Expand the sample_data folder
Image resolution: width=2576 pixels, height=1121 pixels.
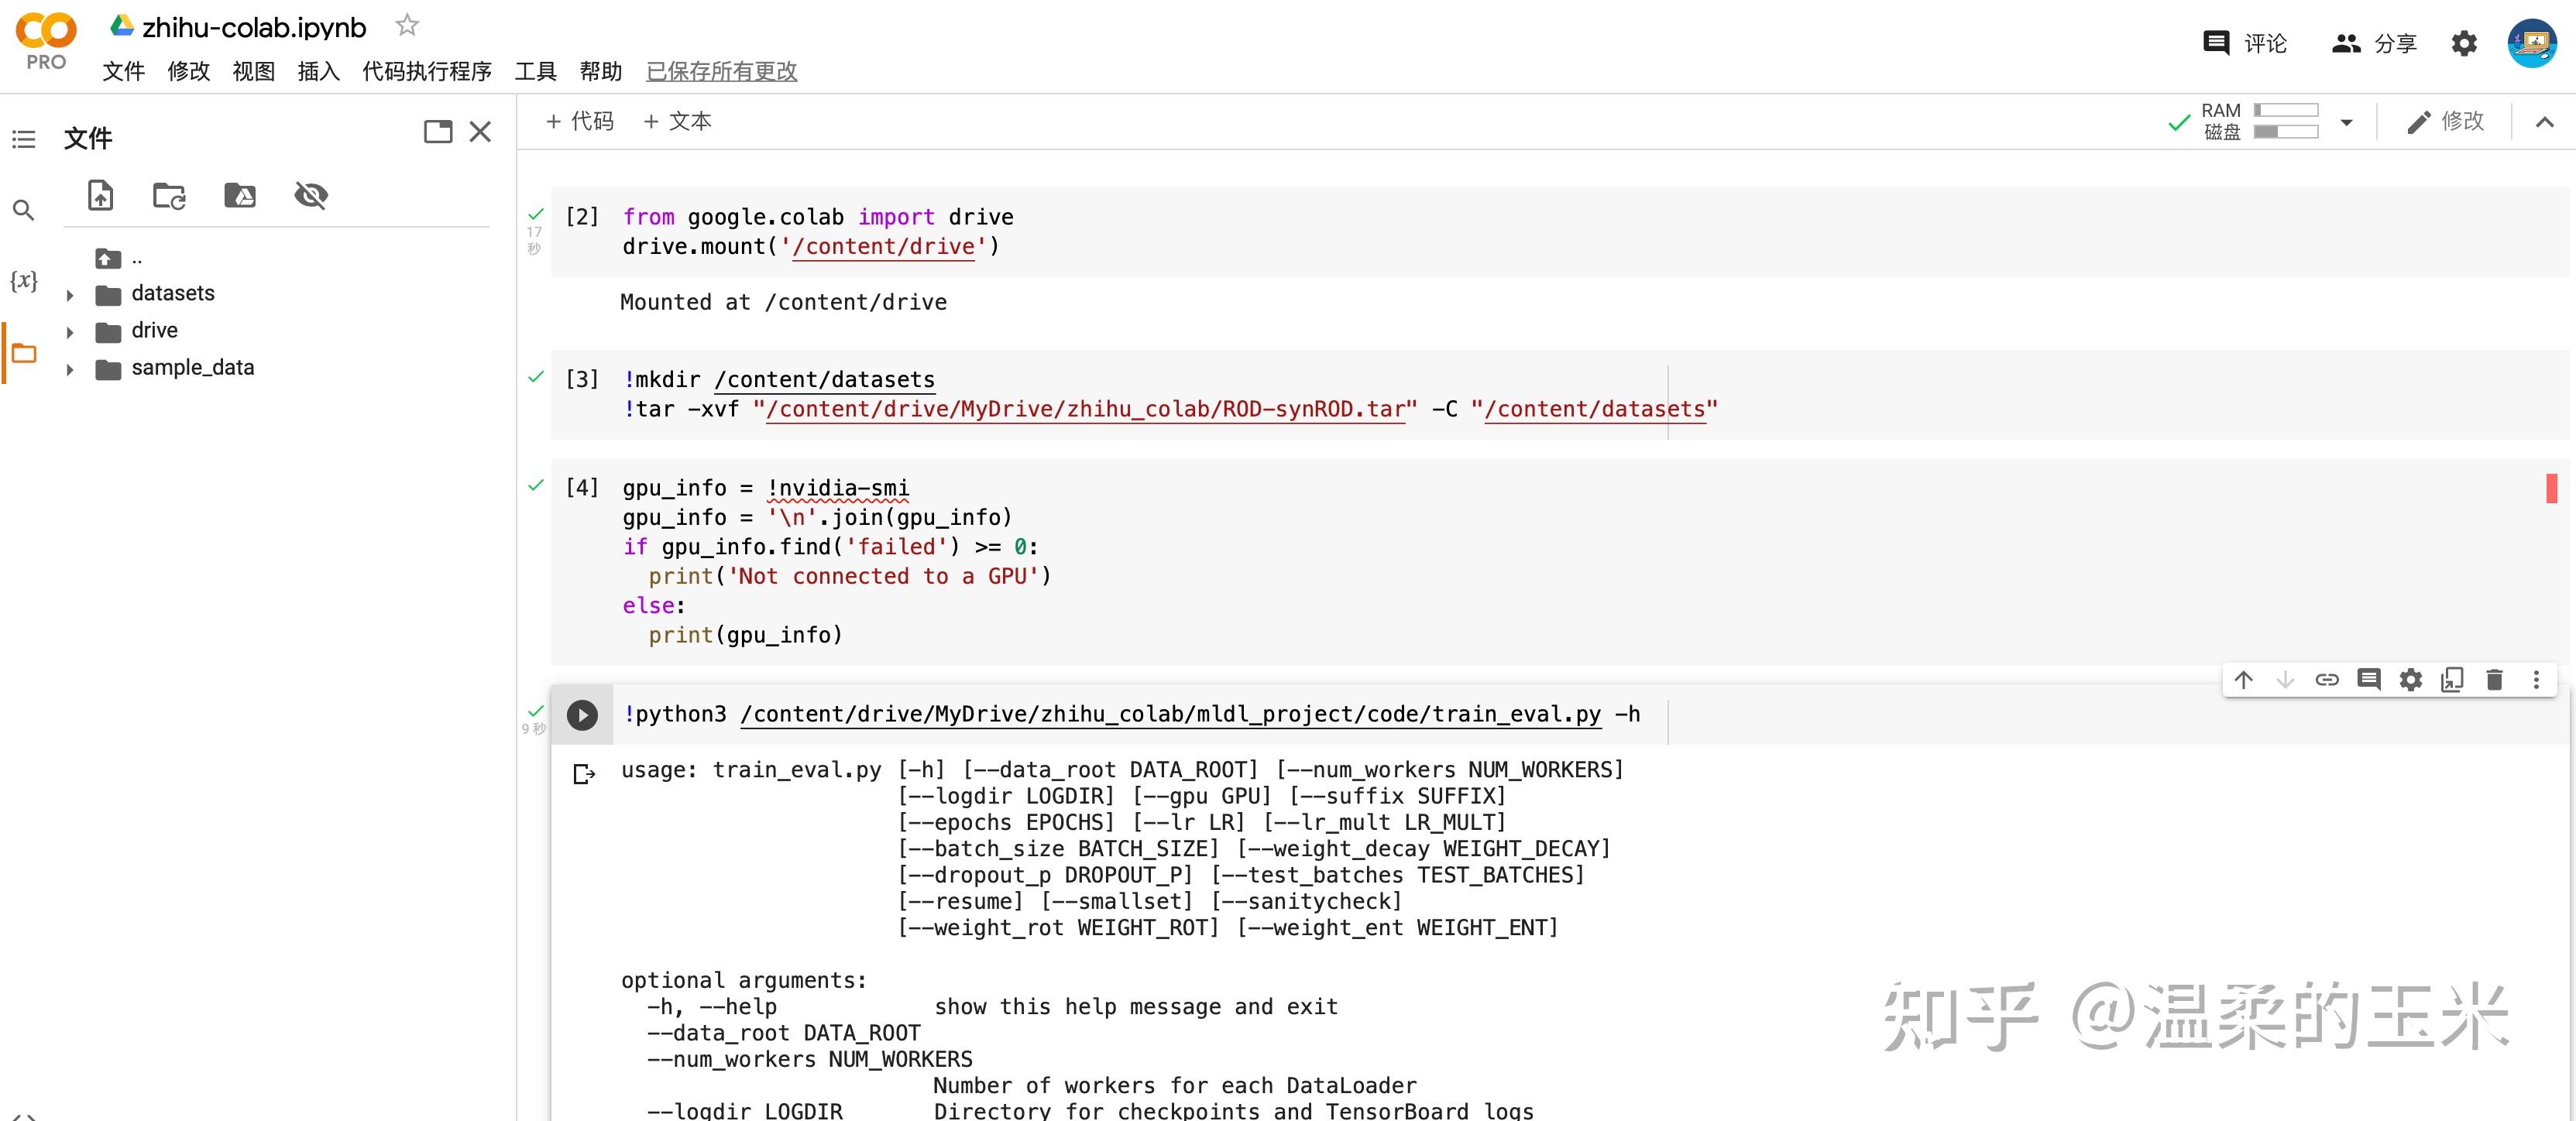70,369
